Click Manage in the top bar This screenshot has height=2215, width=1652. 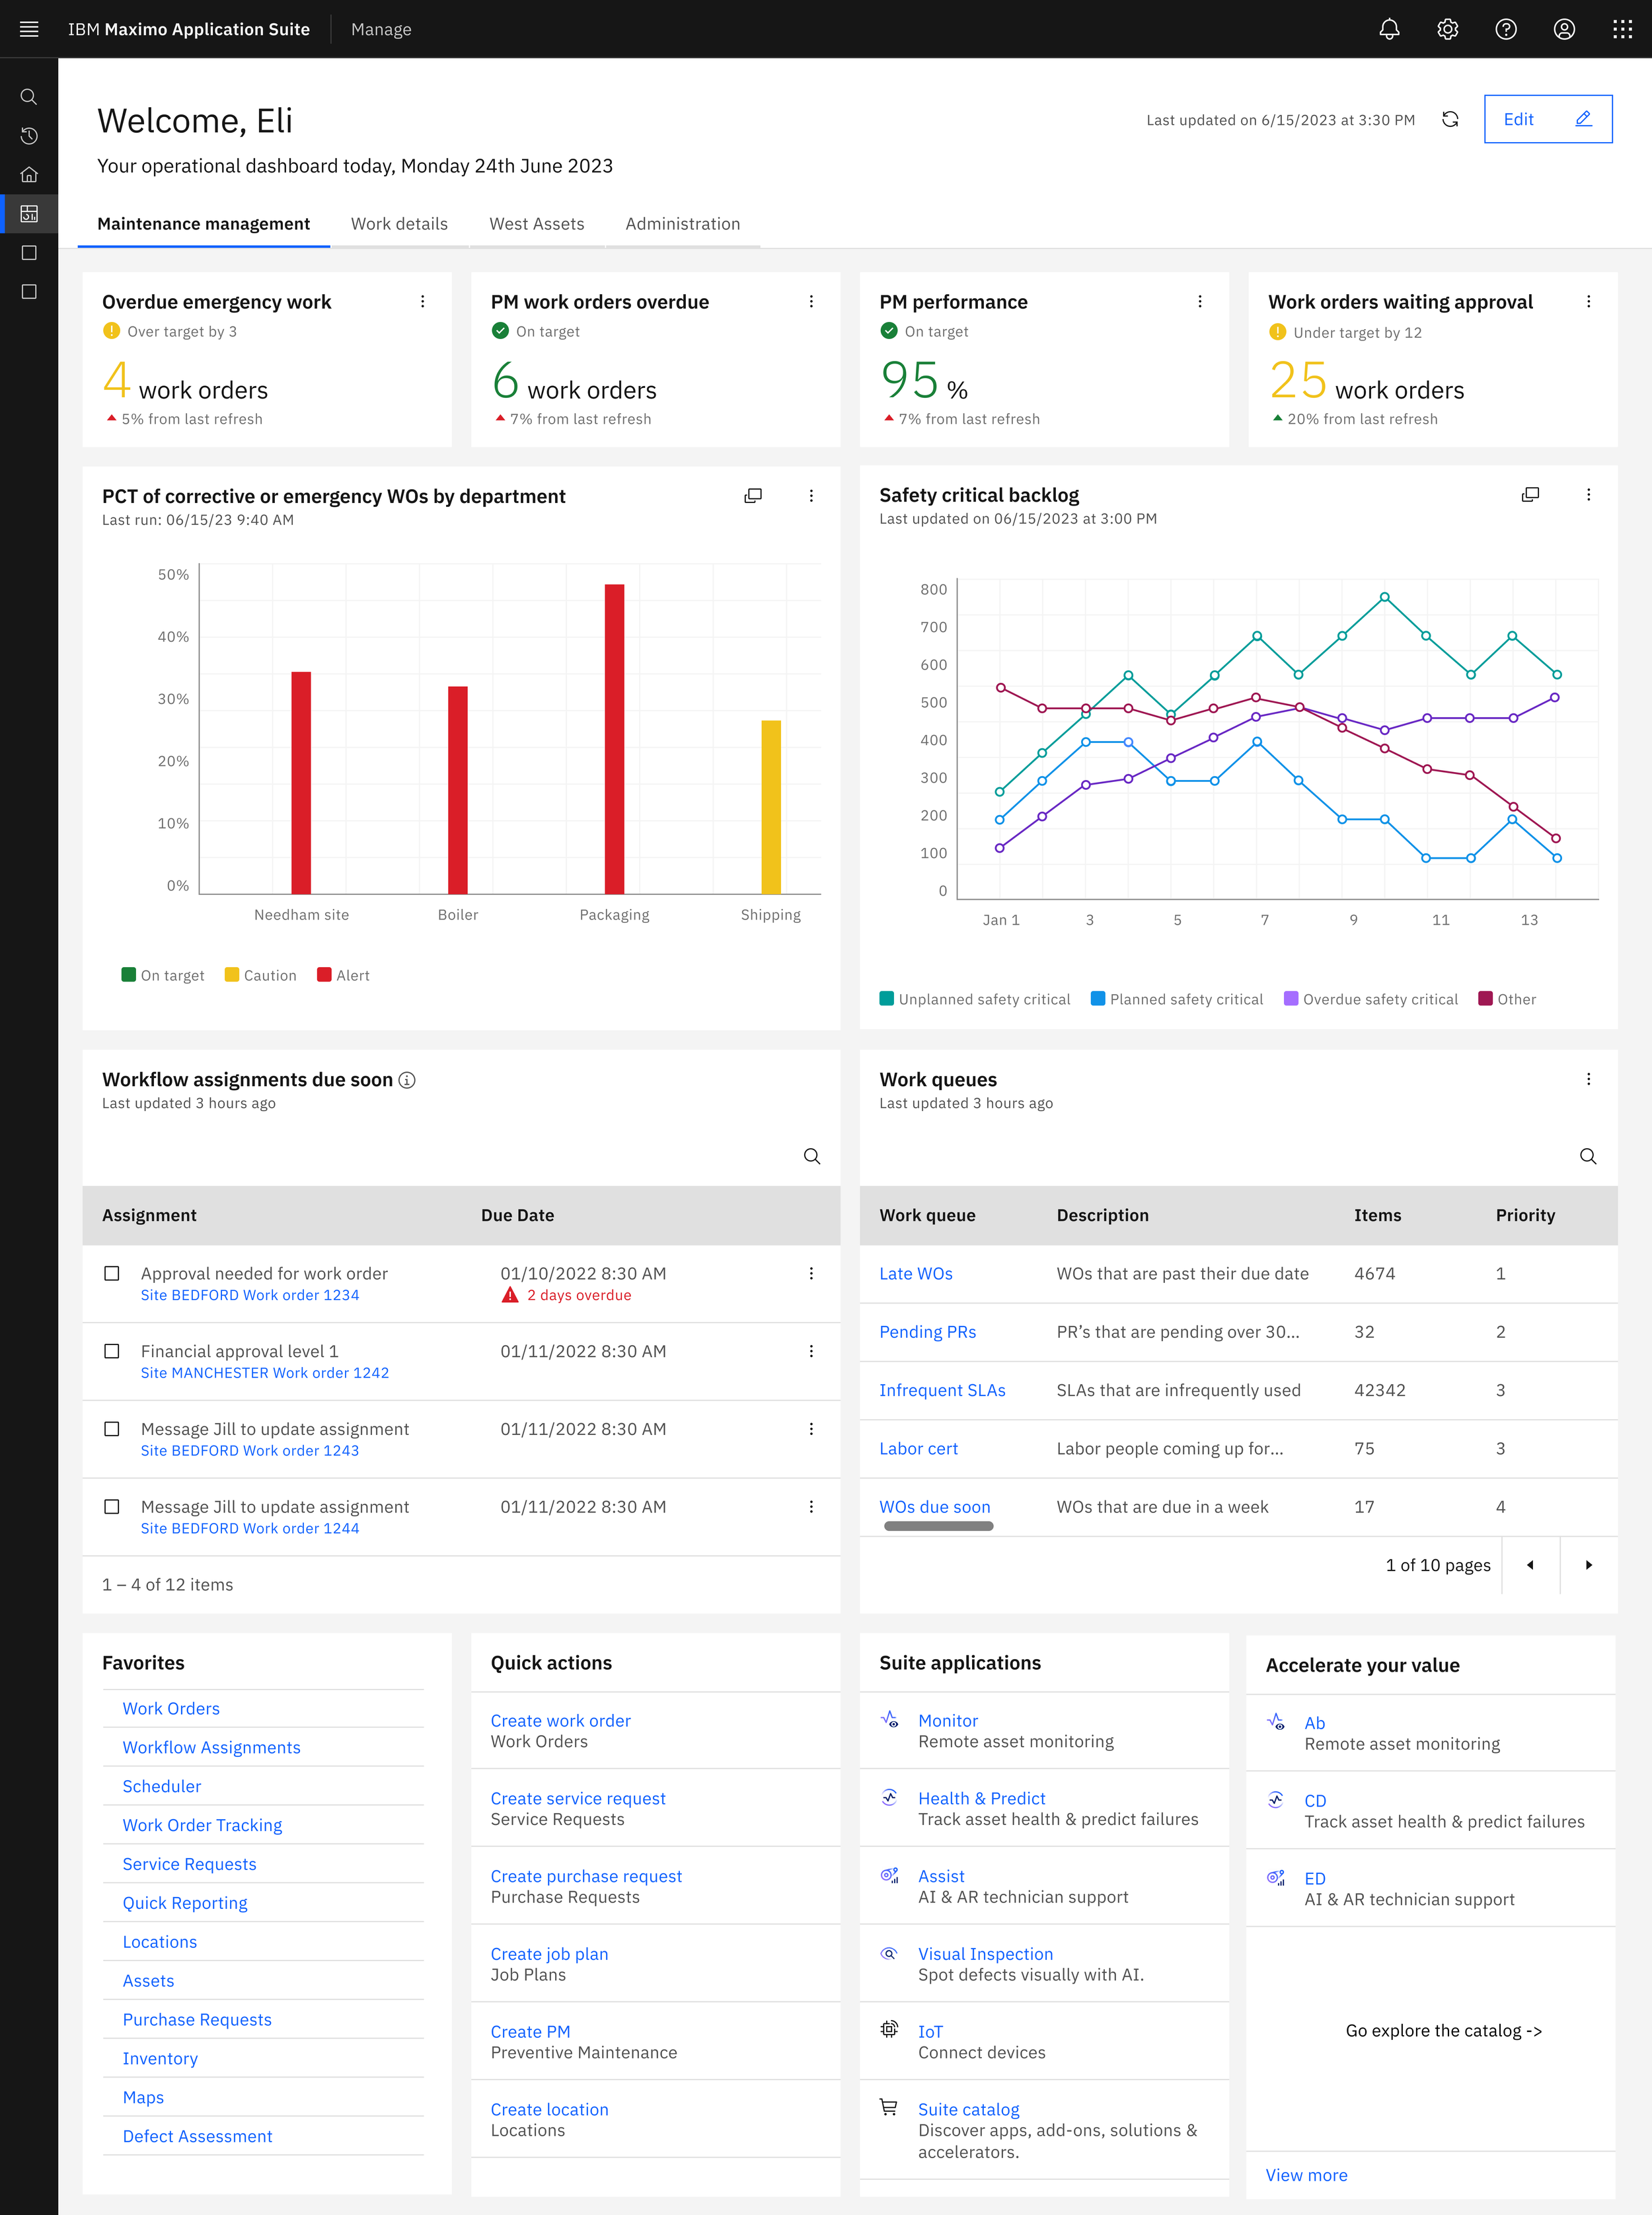[380, 29]
